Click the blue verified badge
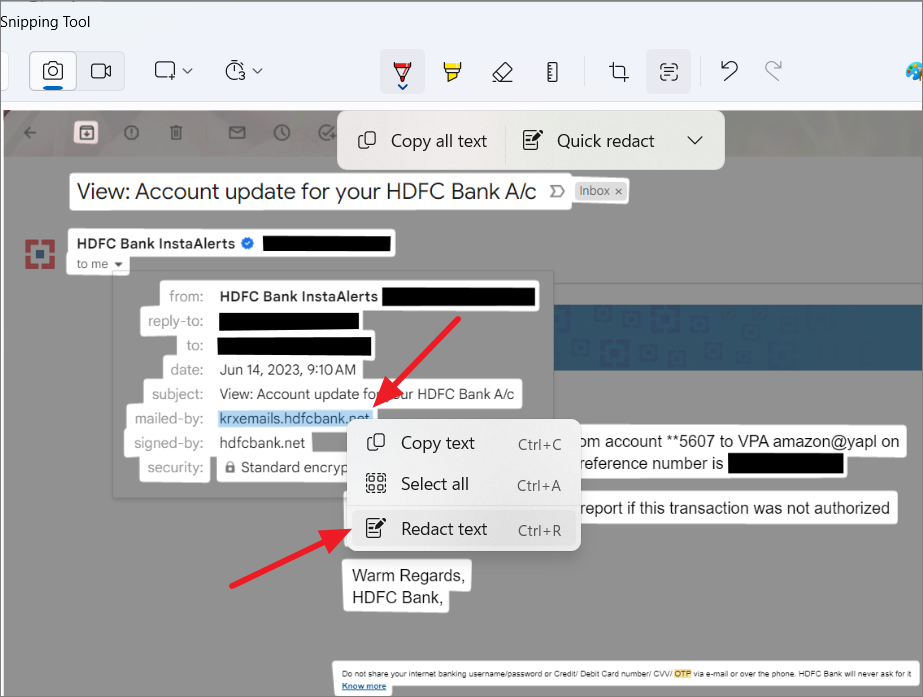Viewport: 923px width, 697px height. click(248, 243)
